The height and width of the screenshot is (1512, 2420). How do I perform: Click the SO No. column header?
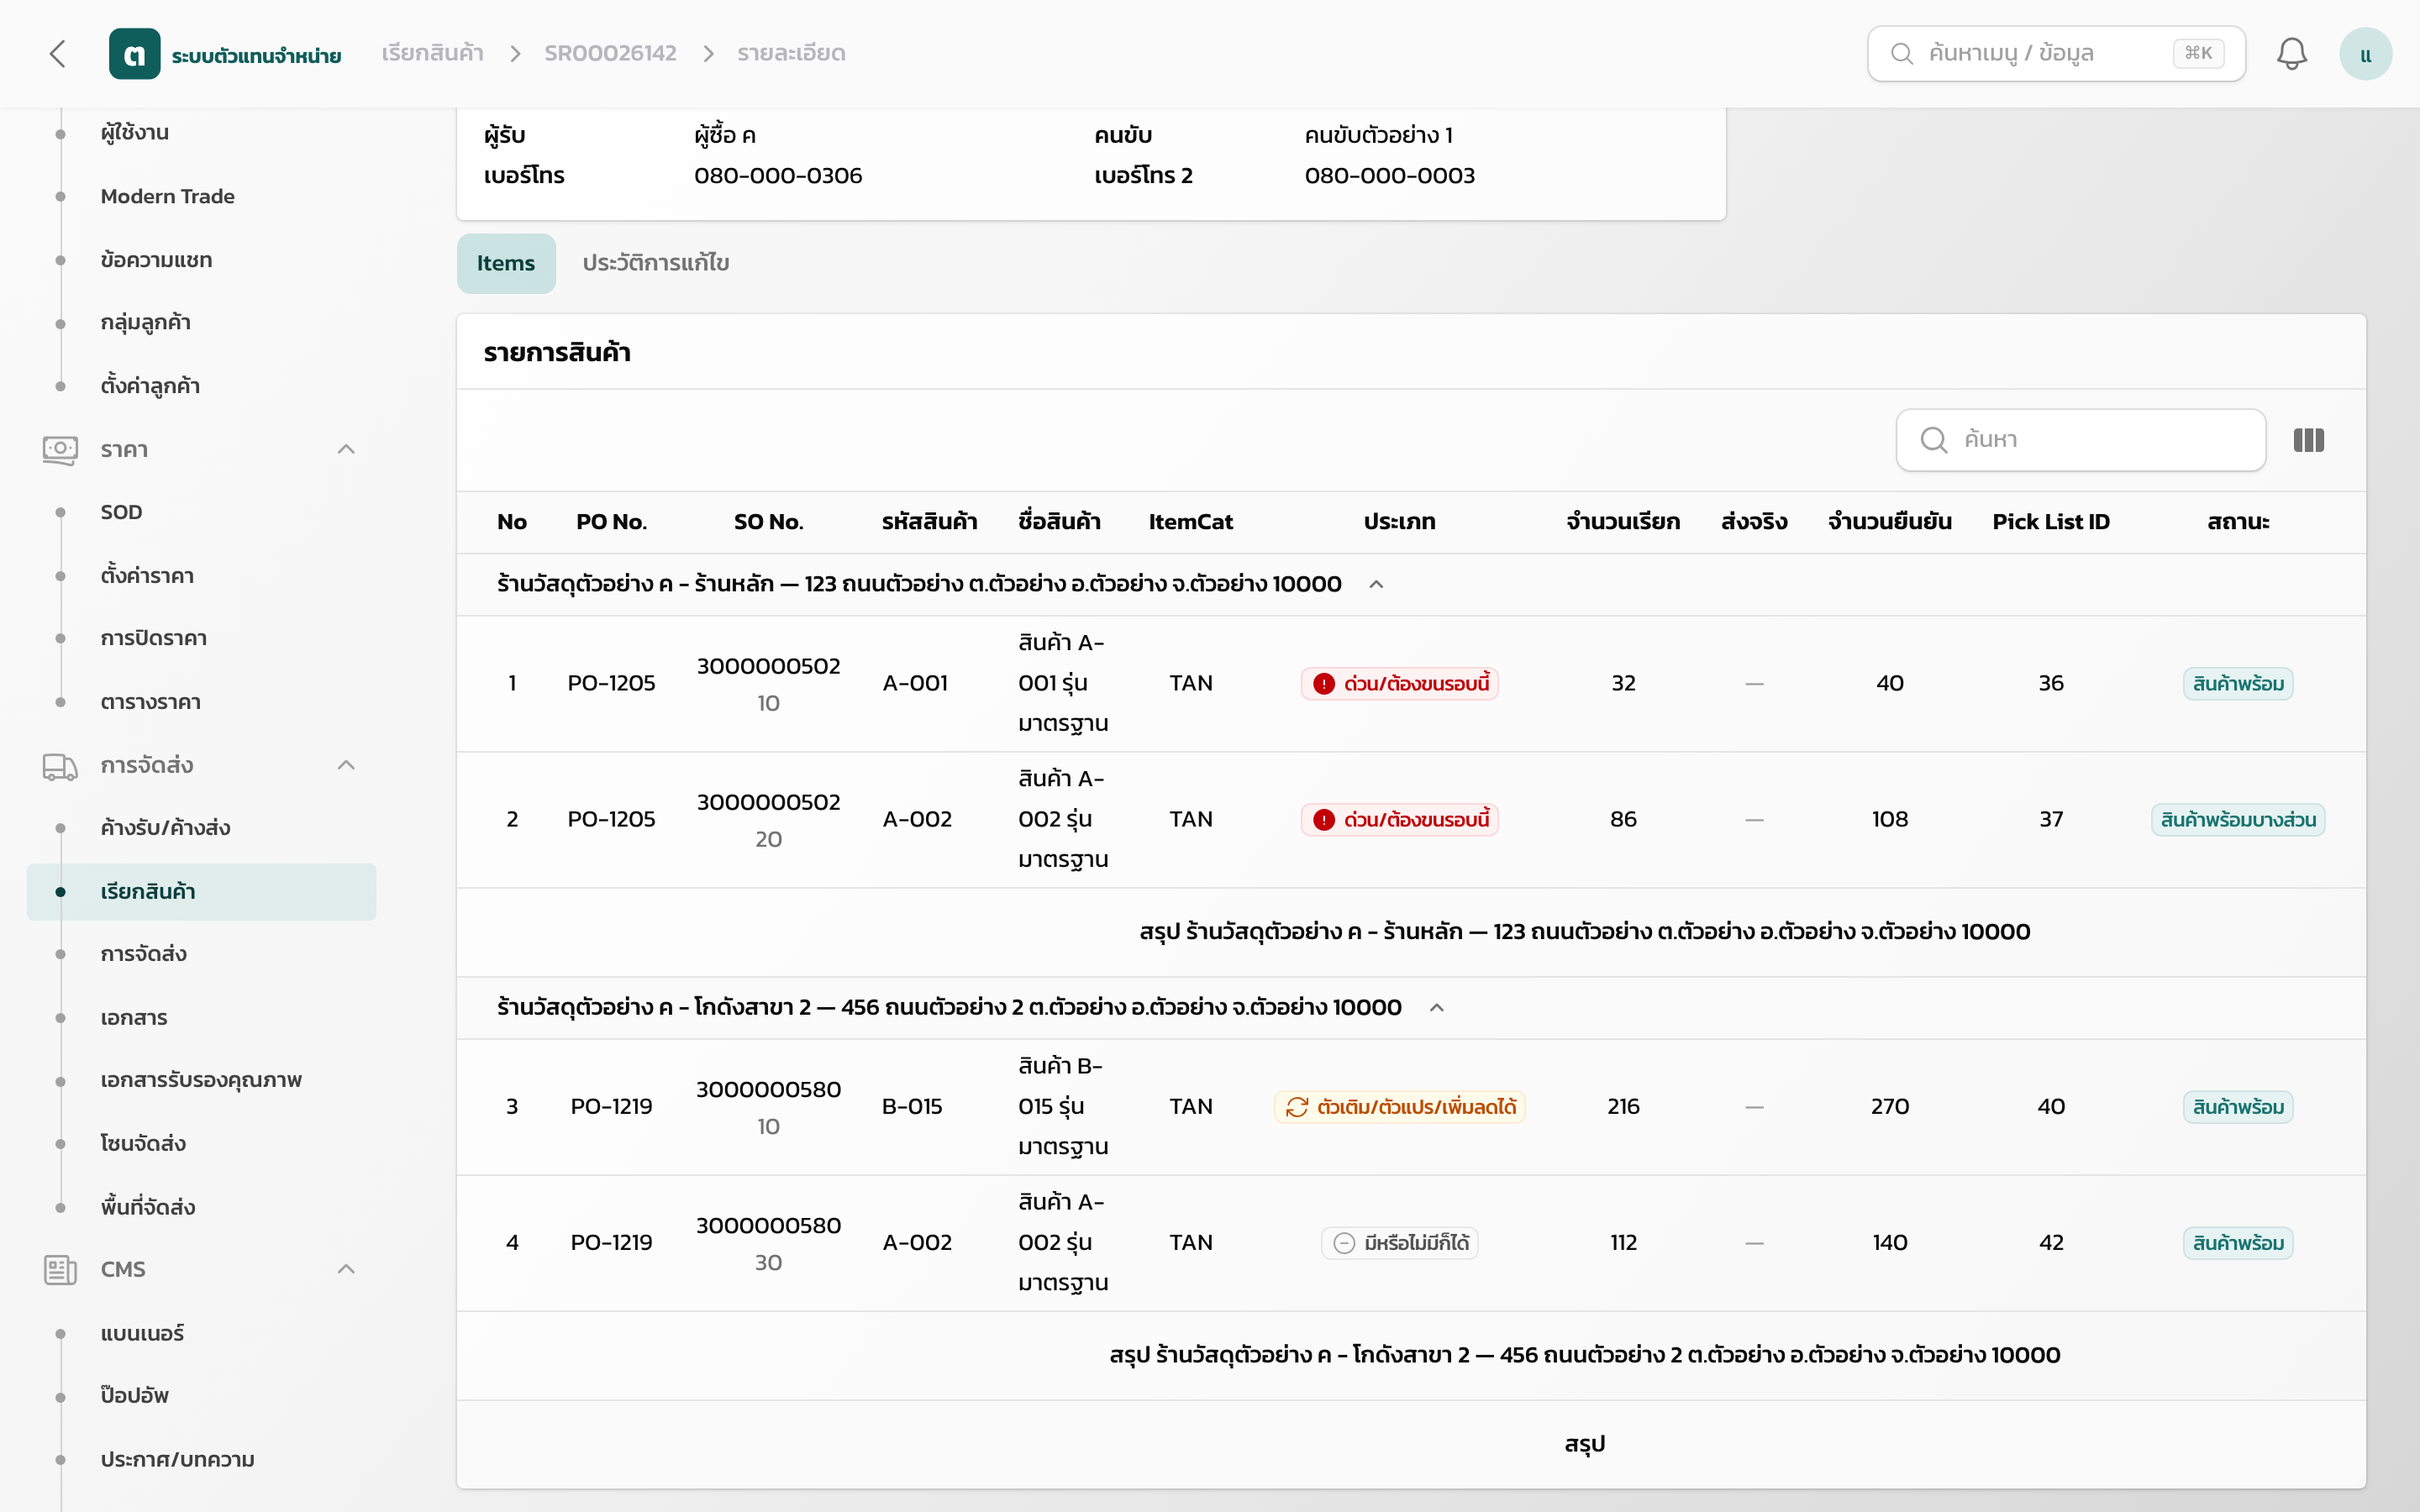tap(768, 522)
